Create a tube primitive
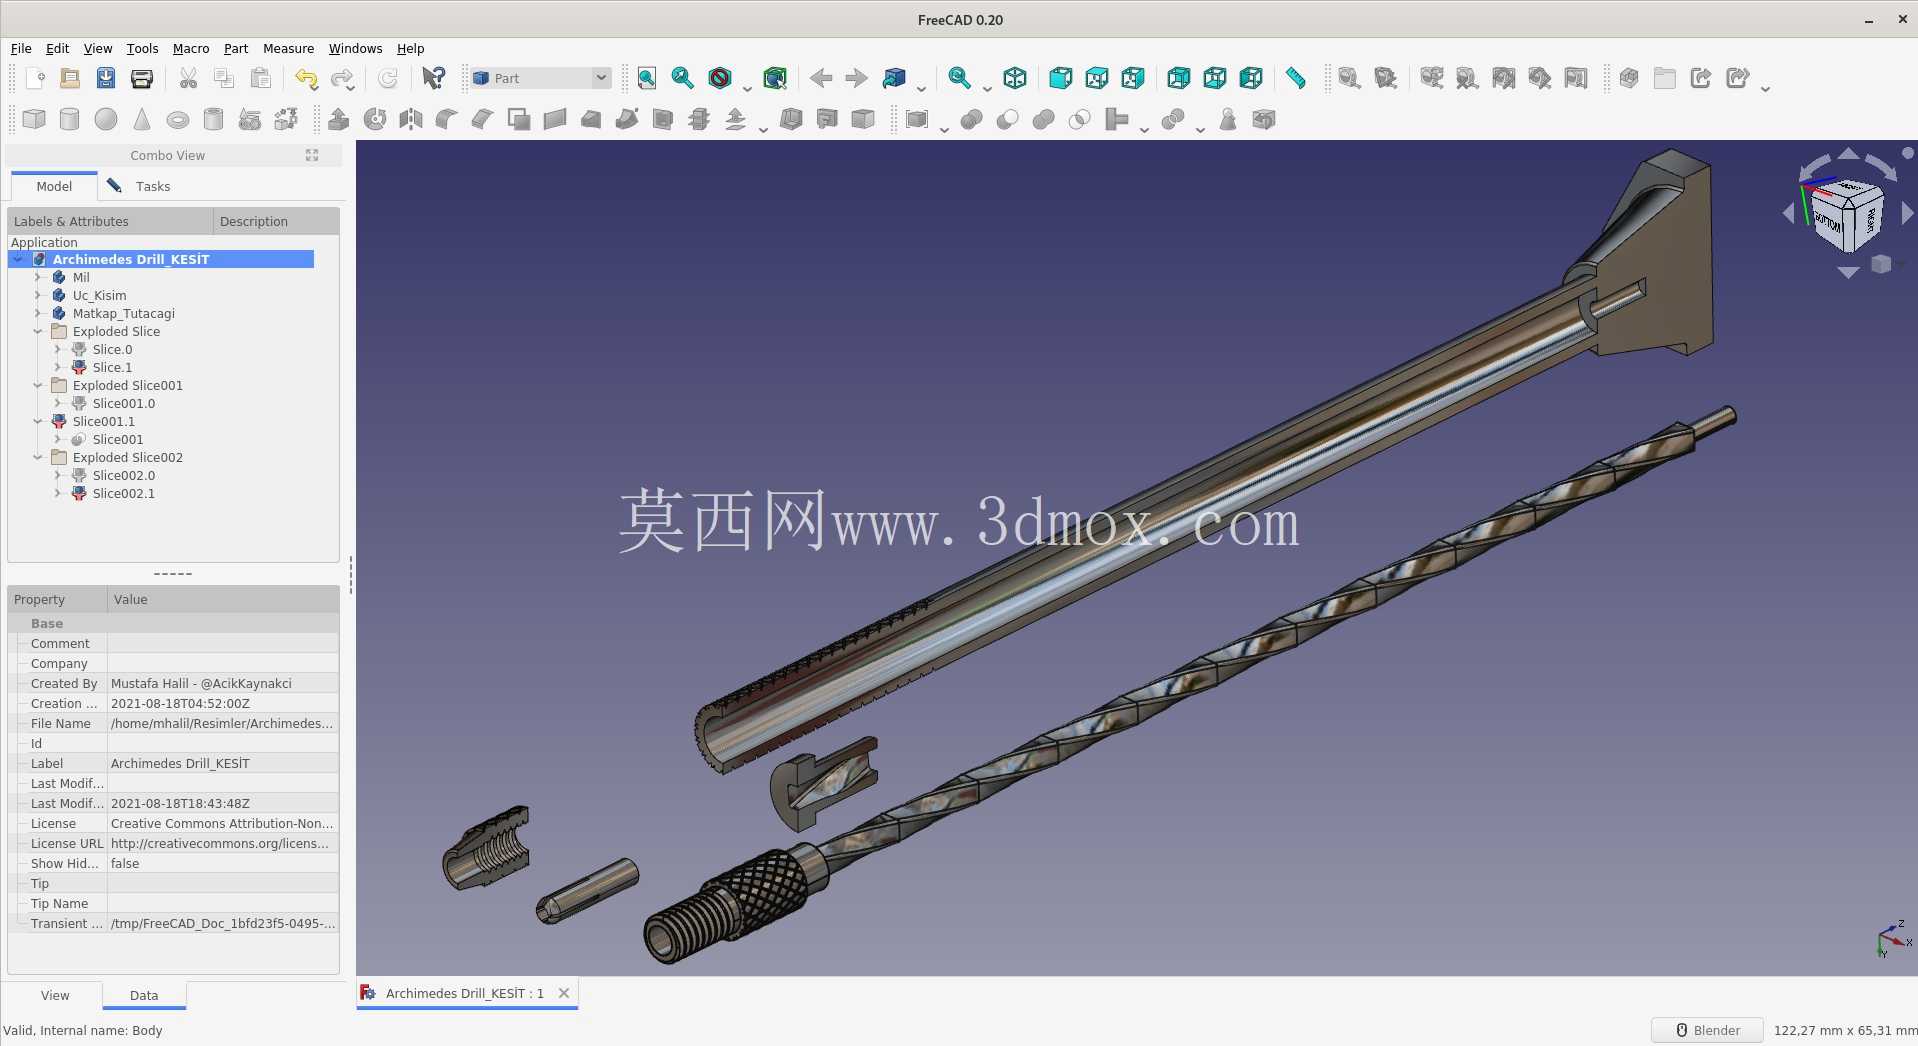The image size is (1918, 1046). click(x=214, y=120)
